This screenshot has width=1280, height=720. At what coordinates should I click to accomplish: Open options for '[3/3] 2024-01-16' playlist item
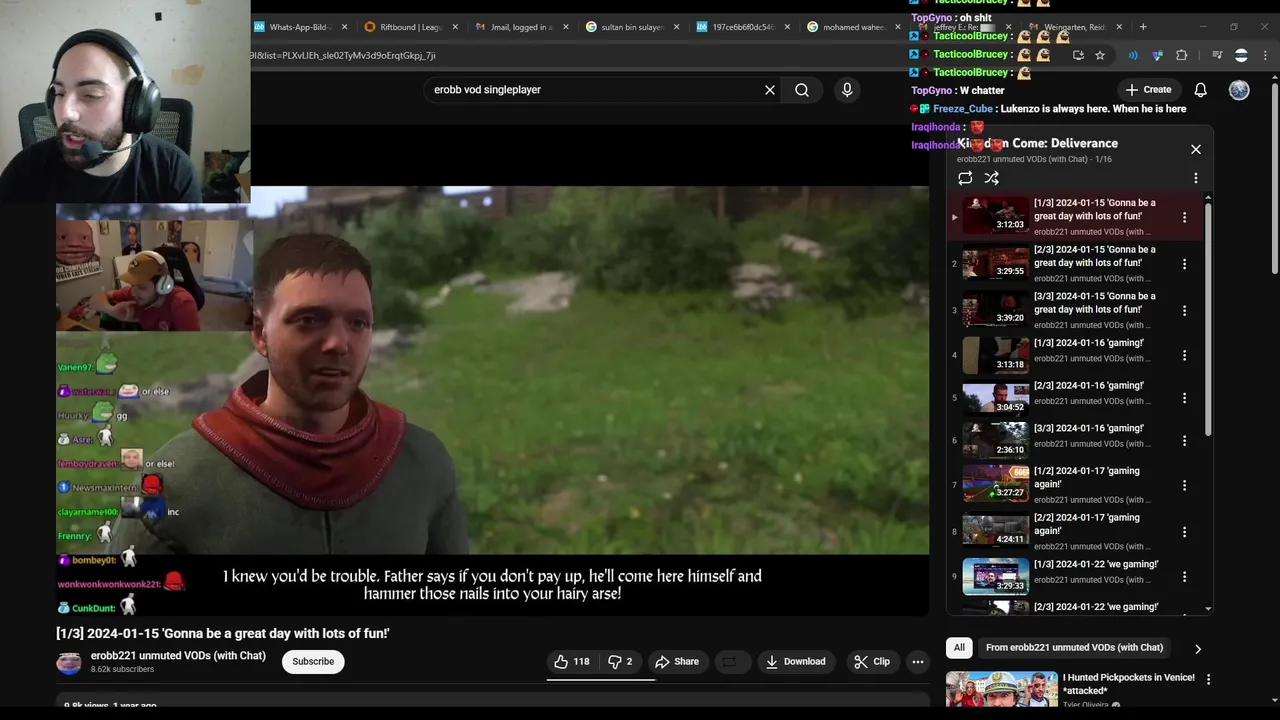[x=1184, y=440]
